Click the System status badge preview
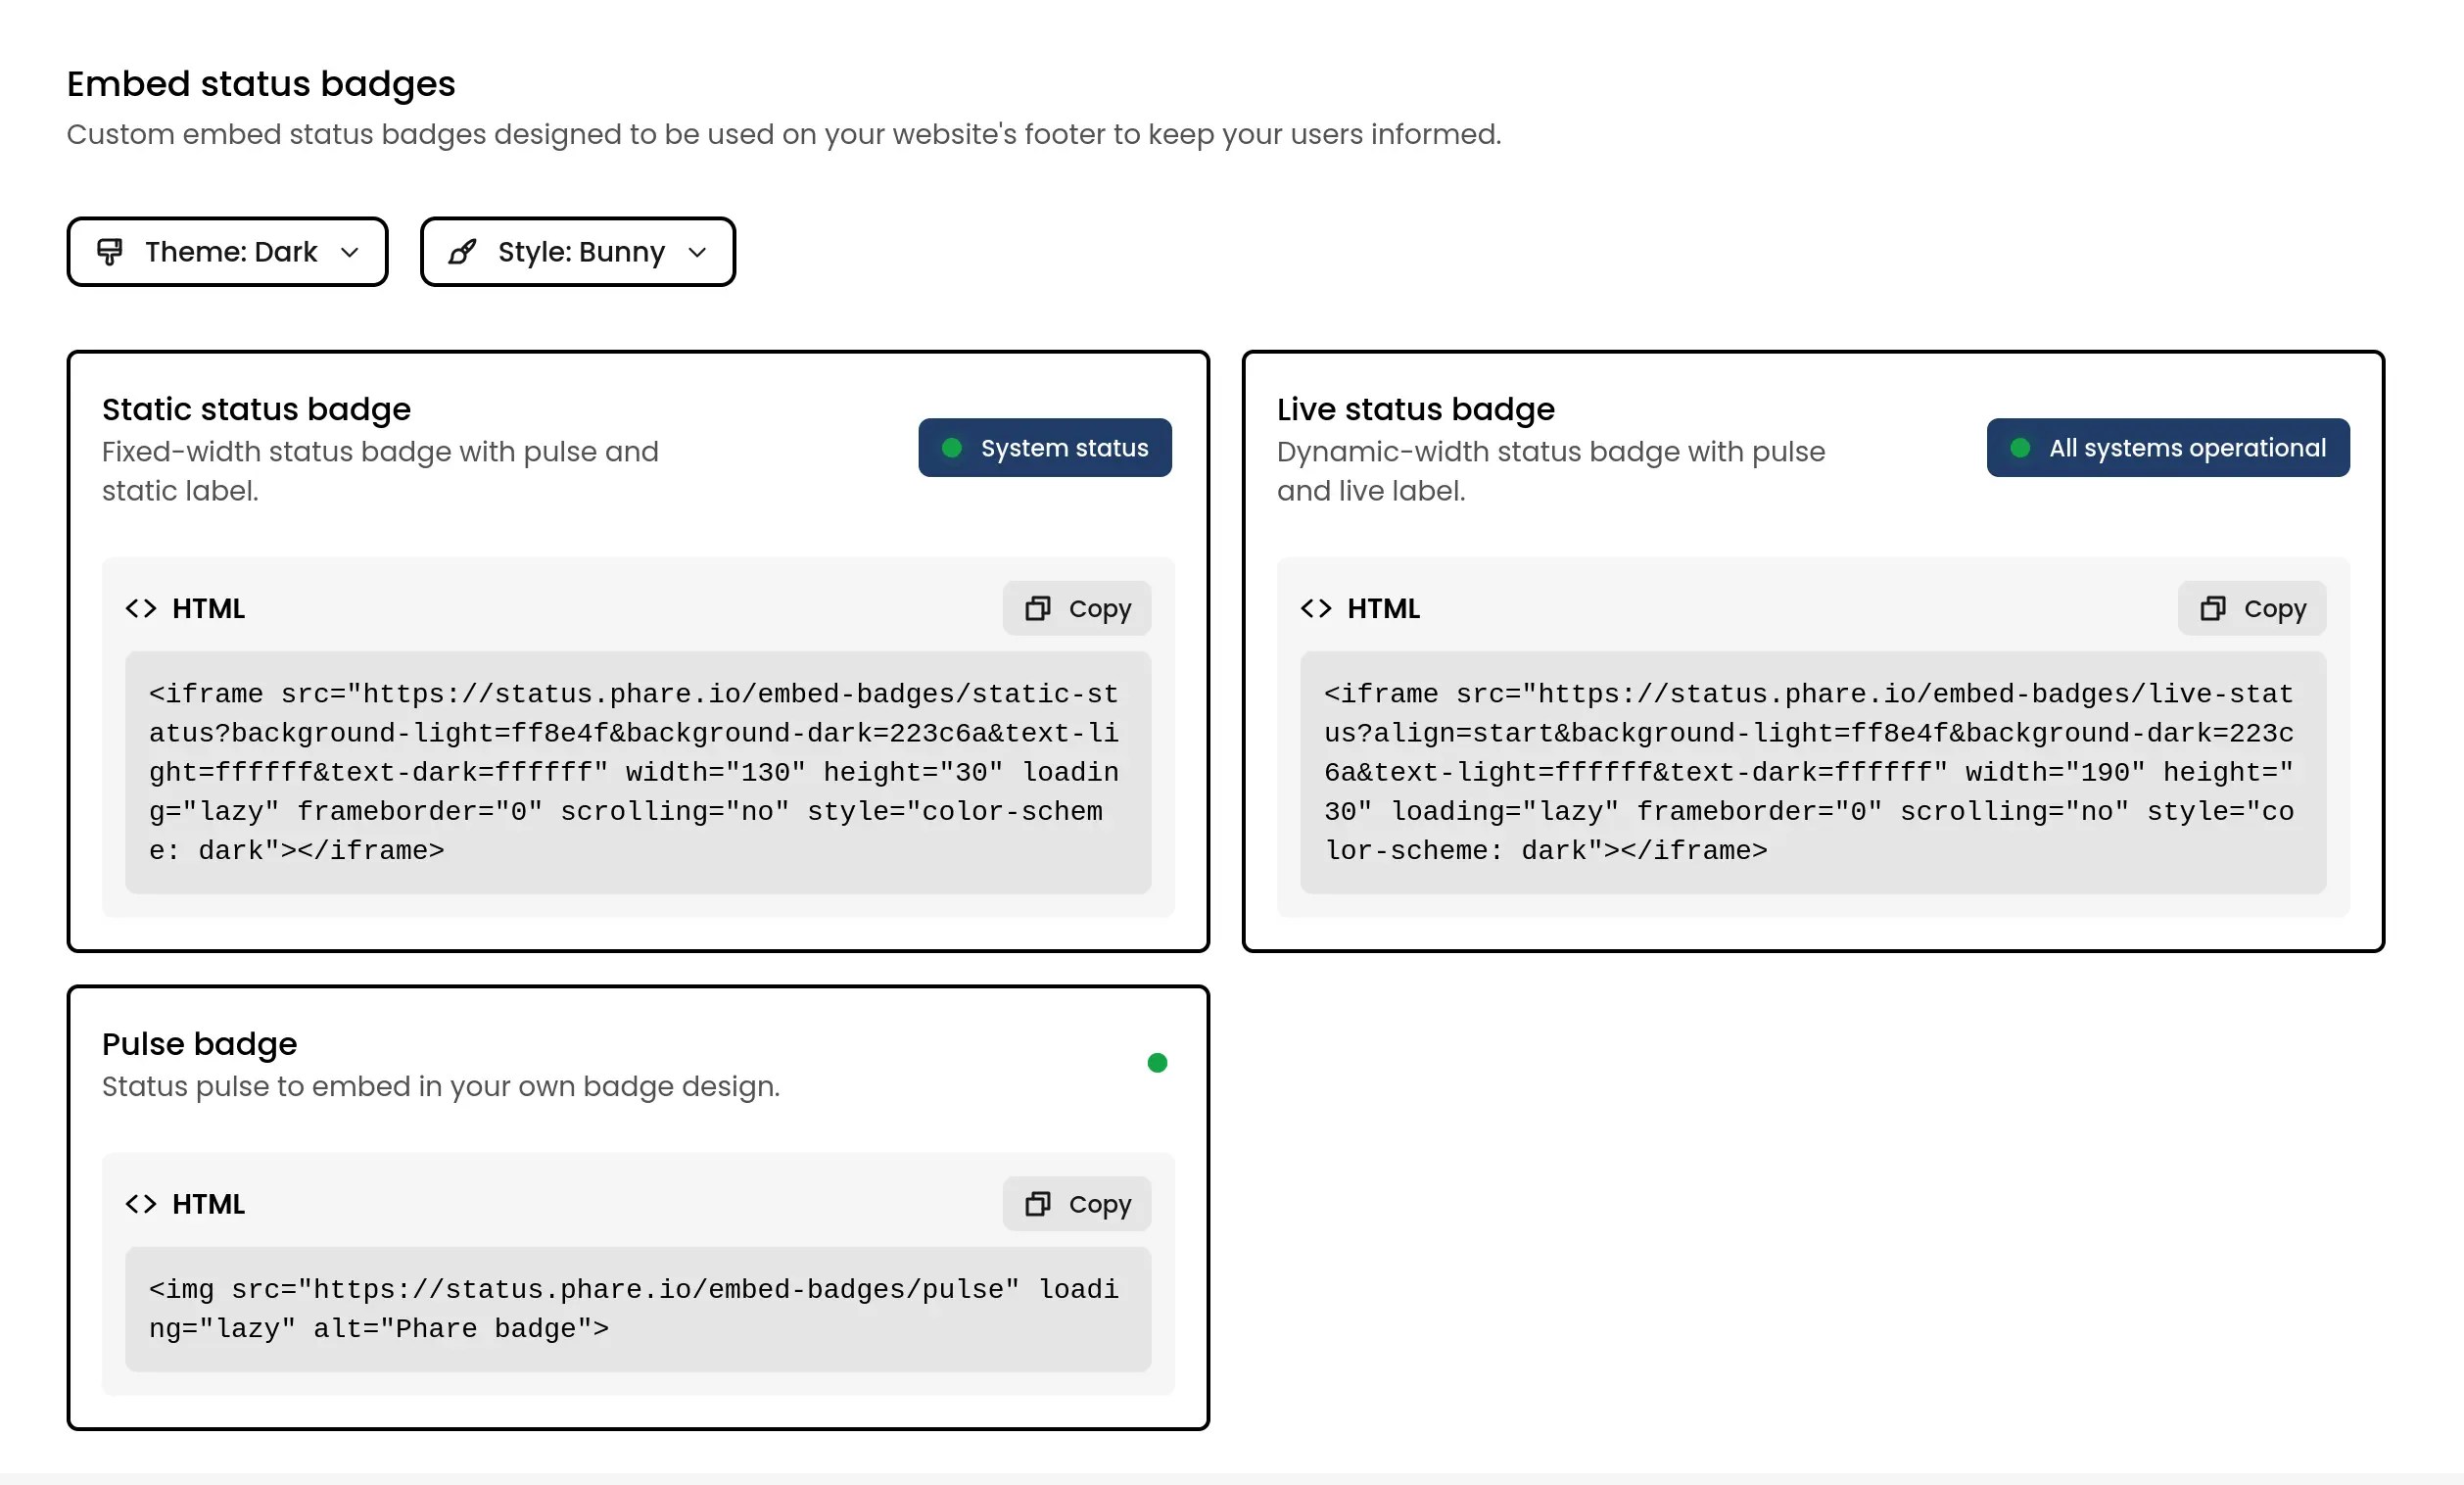 1045,448
